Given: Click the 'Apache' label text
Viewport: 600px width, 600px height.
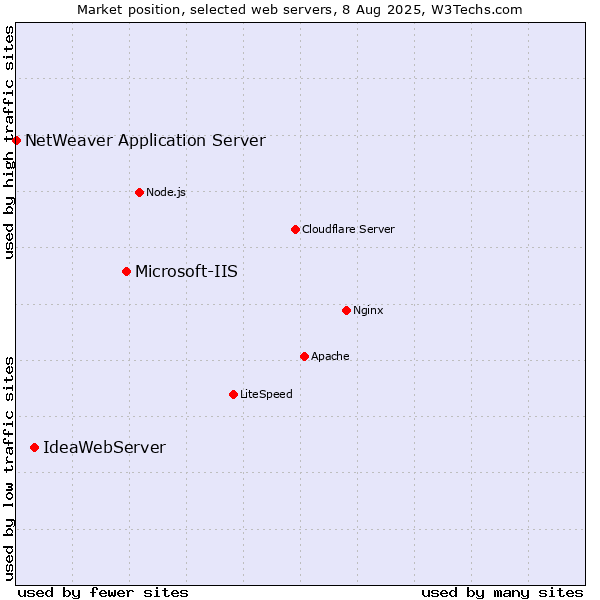Looking at the screenshot, I should click(x=330, y=357).
